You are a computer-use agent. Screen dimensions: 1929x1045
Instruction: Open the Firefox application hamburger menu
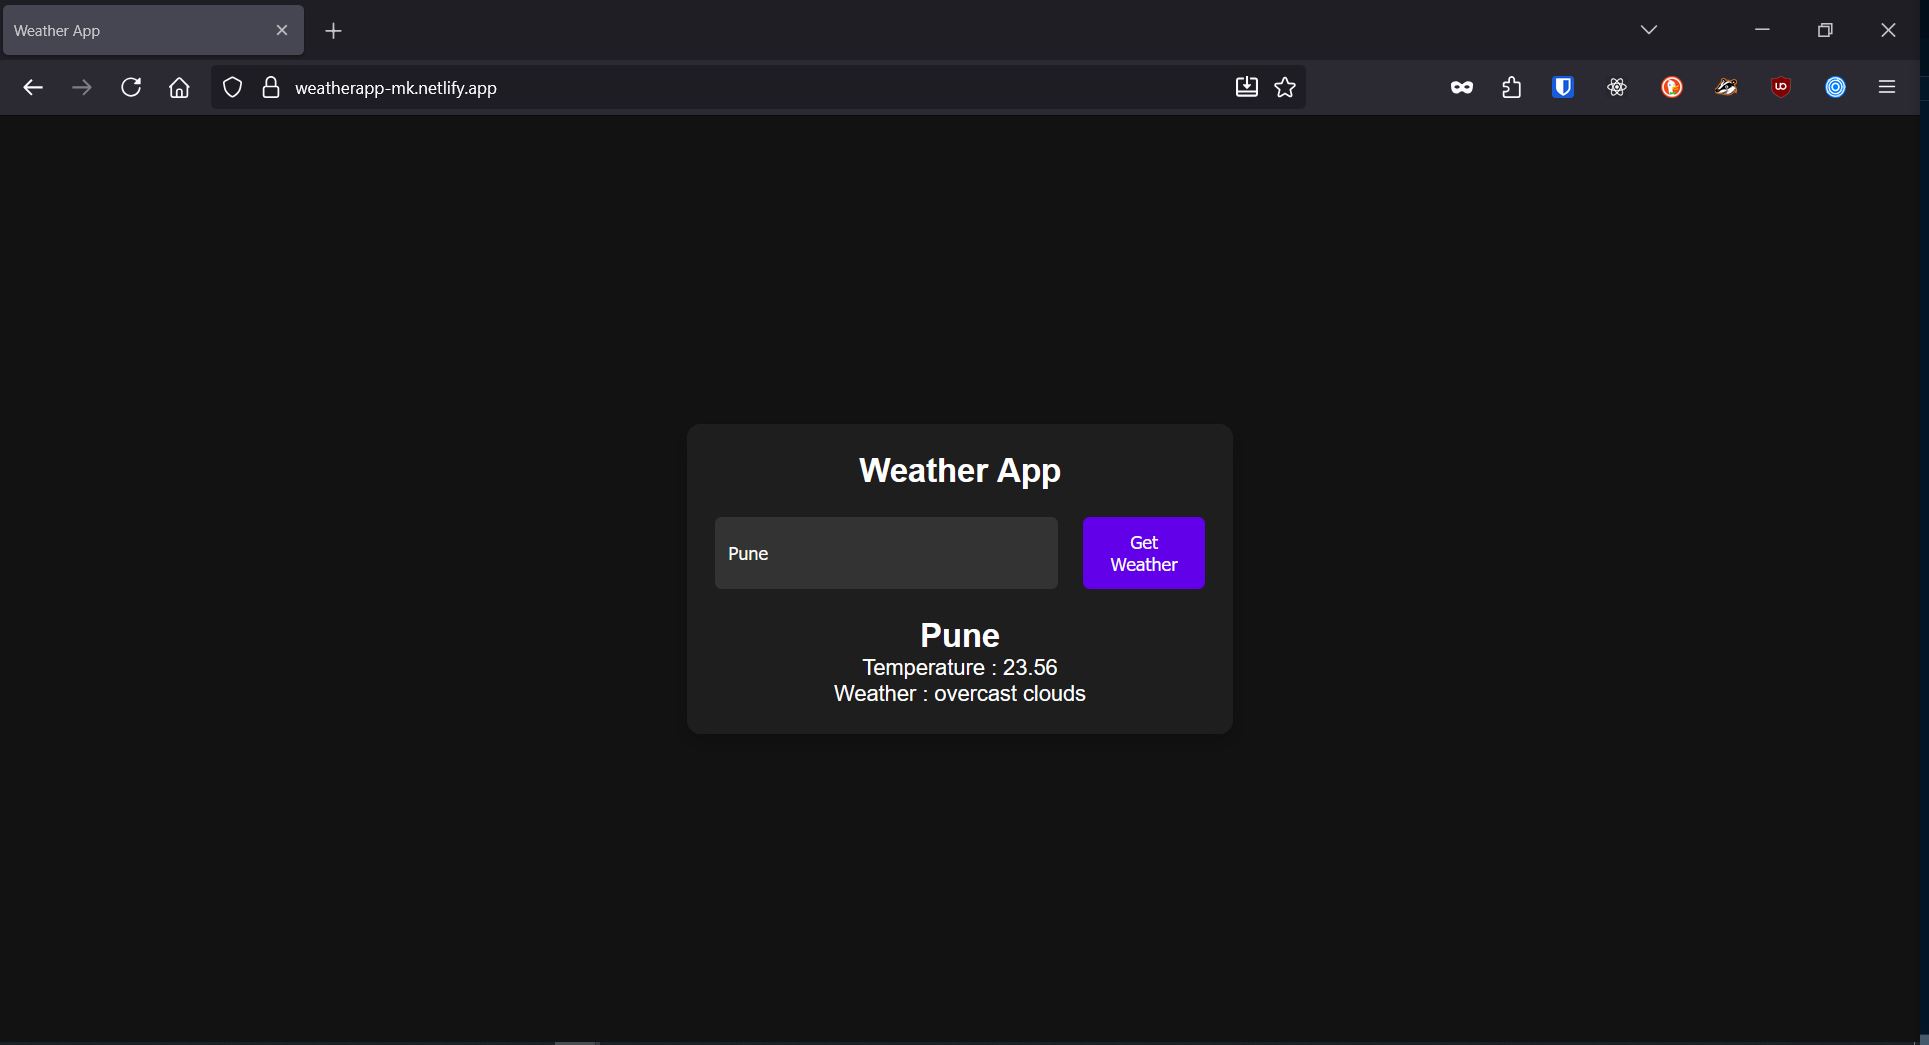(1887, 87)
